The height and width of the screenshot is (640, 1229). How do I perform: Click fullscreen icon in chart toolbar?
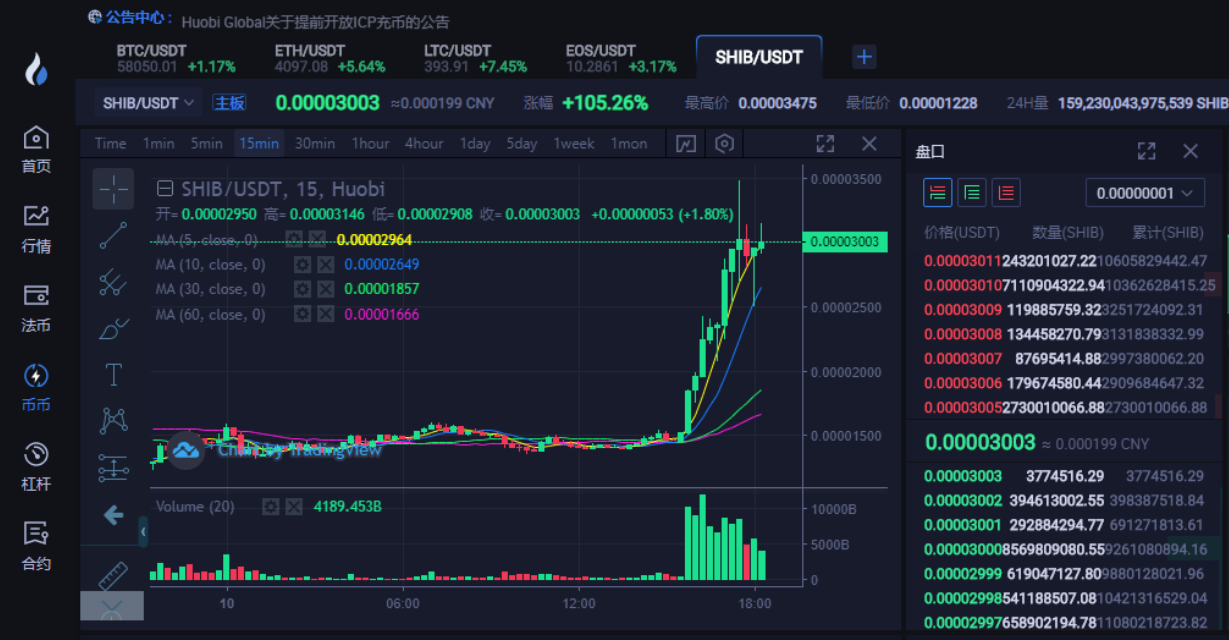pyautogui.click(x=825, y=144)
